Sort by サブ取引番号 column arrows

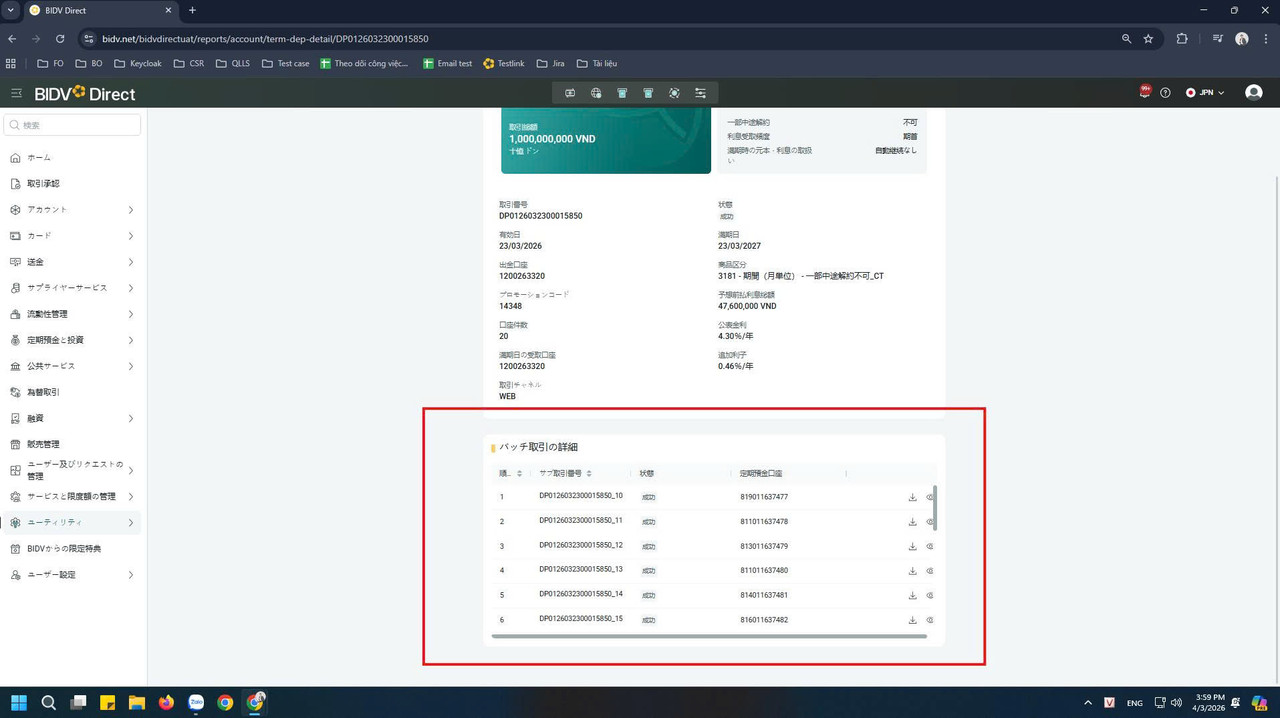click(x=589, y=473)
